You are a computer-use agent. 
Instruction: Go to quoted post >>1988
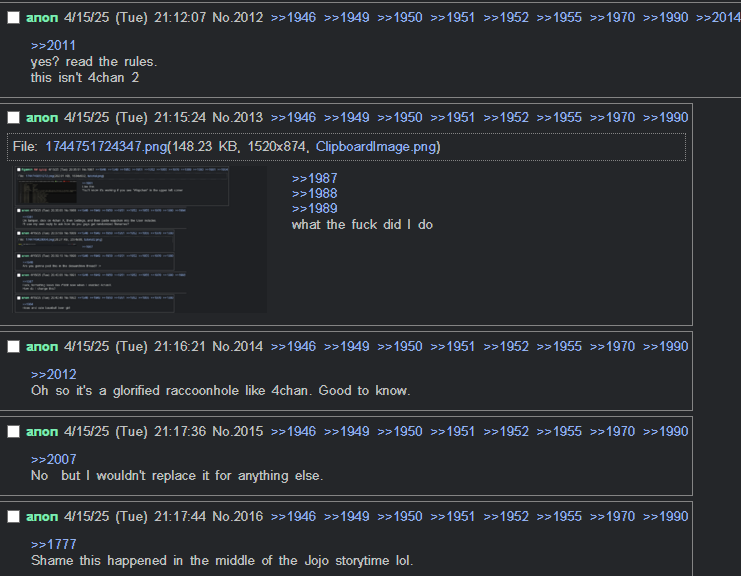click(x=314, y=193)
